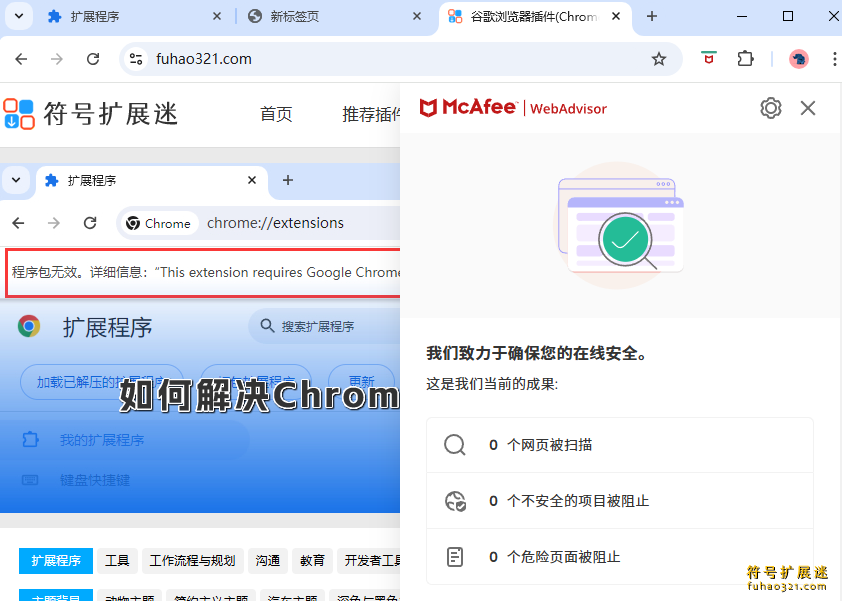The height and width of the screenshot is (601, 842).
Task: Go forward in browser history
Action: click(x=56, y=59)
